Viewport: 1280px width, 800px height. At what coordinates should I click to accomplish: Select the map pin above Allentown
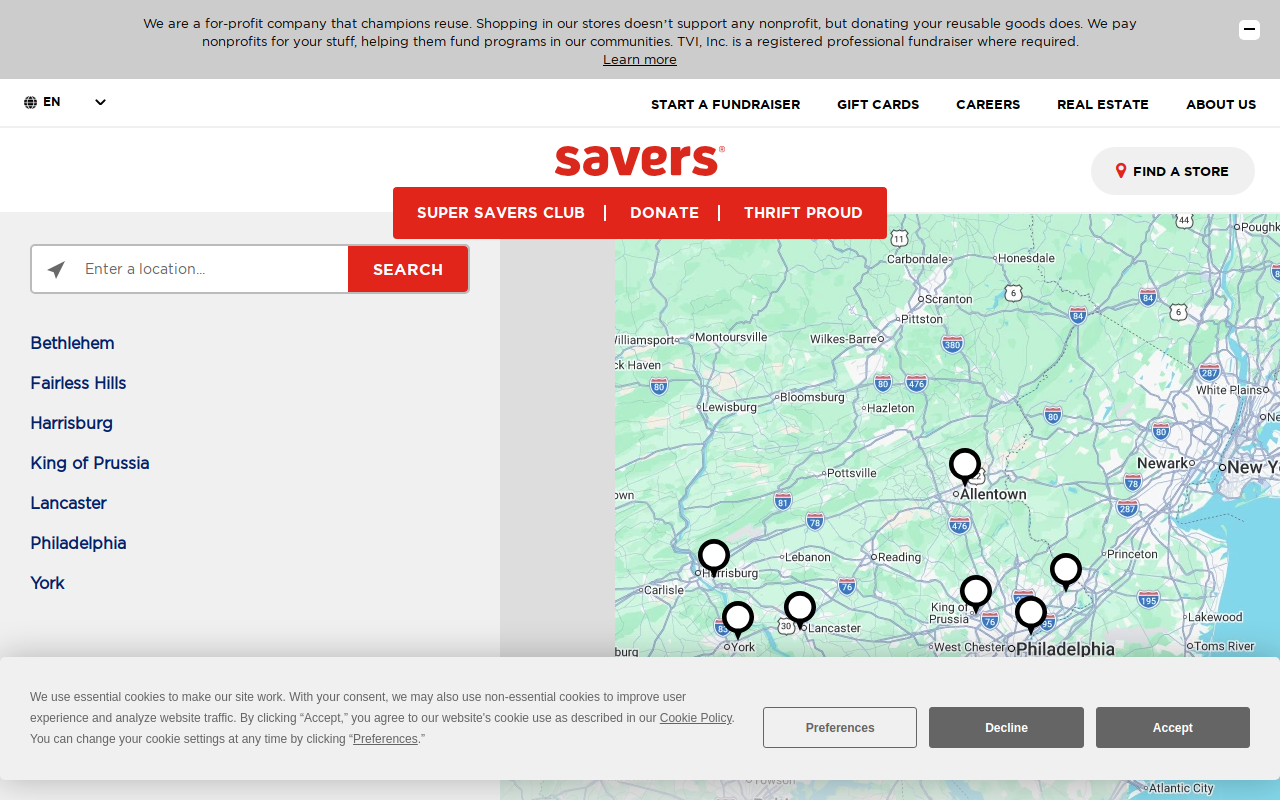[965, 467]
